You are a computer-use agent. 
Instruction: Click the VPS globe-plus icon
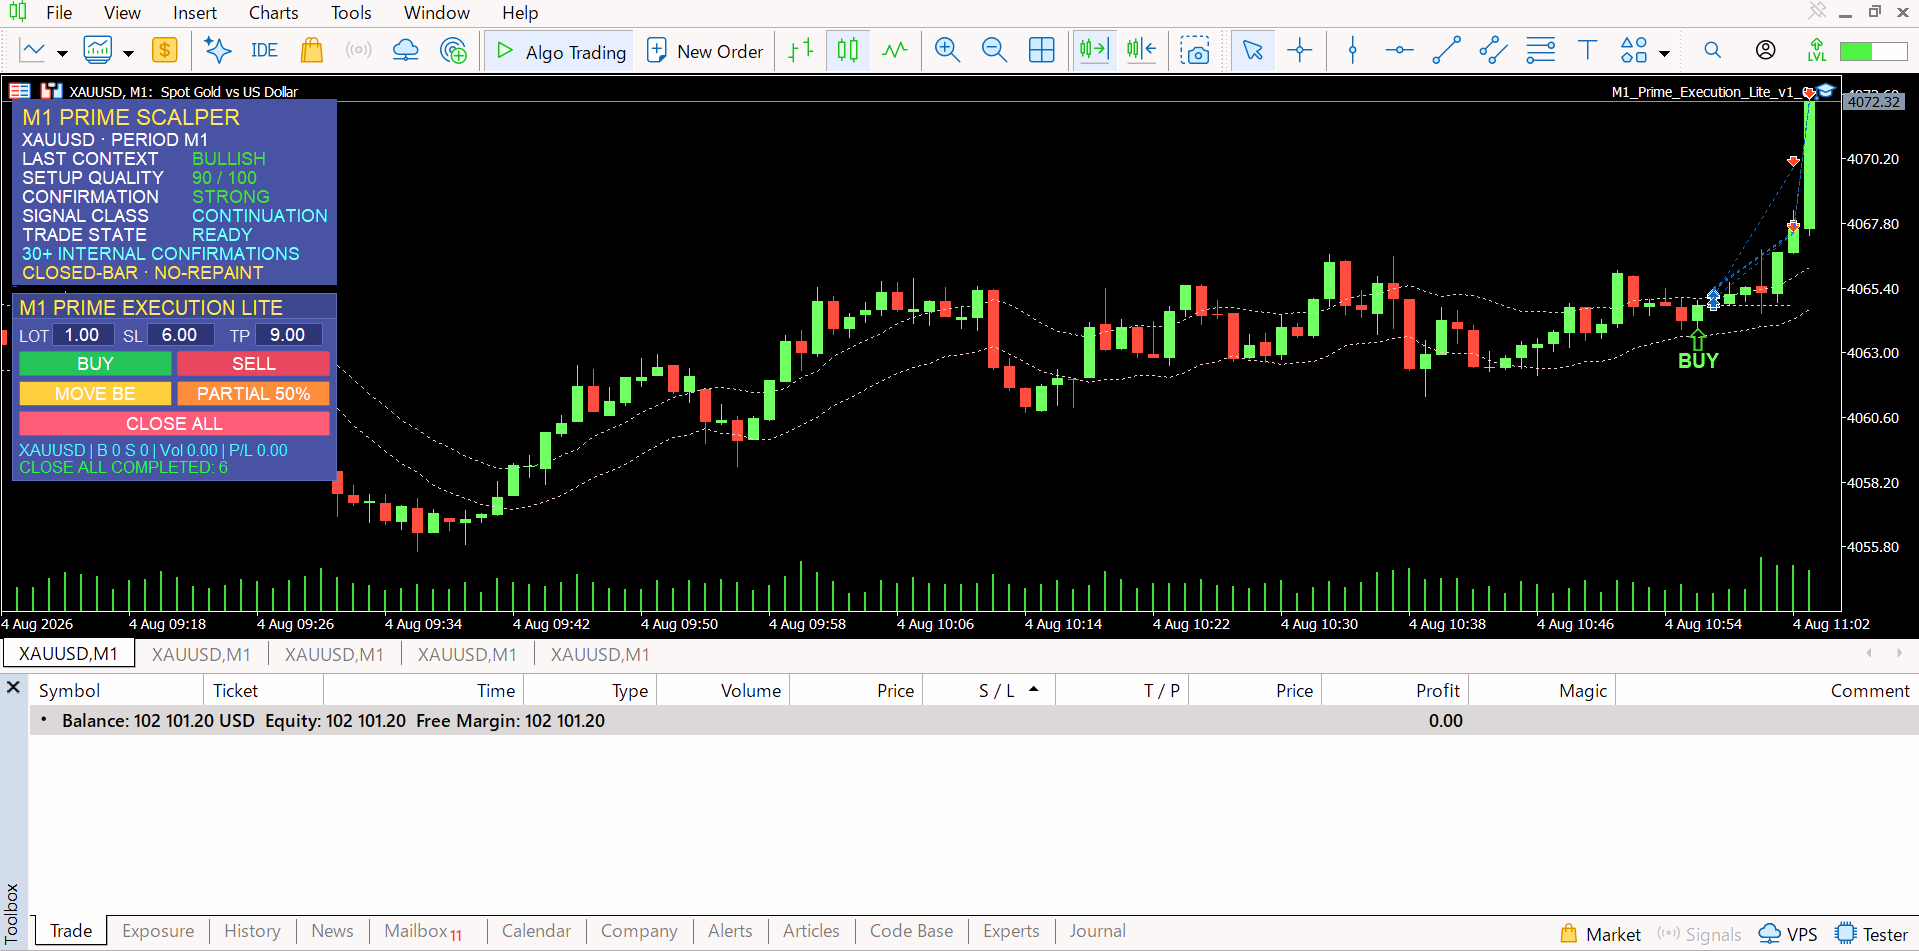(x=454, y=50)
